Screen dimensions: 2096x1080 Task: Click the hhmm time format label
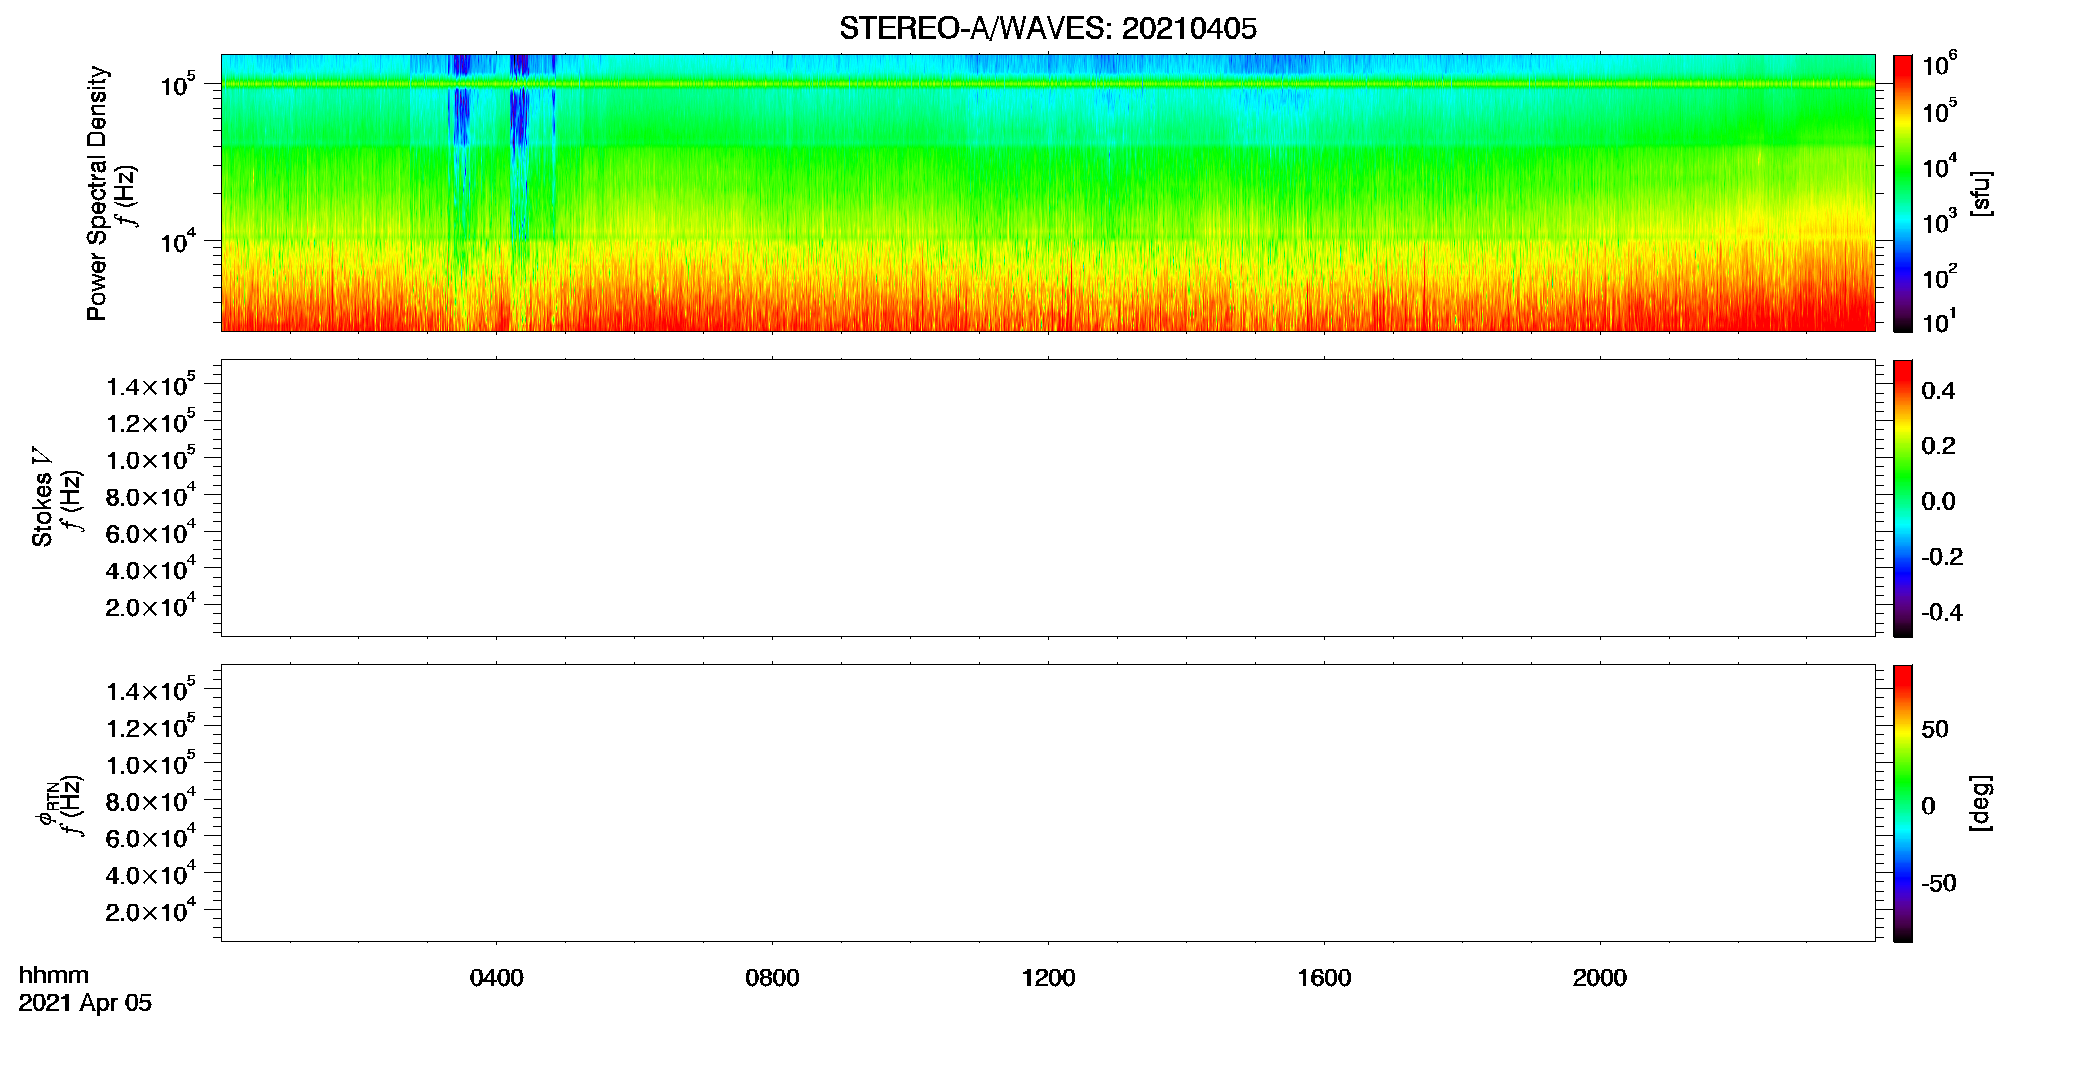[54, 975]
